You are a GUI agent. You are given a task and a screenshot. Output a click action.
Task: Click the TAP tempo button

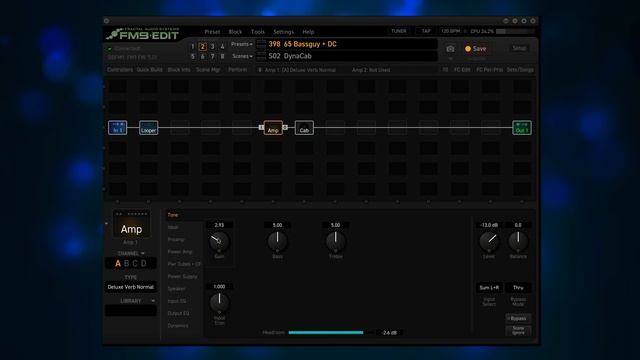coord(426,31)
